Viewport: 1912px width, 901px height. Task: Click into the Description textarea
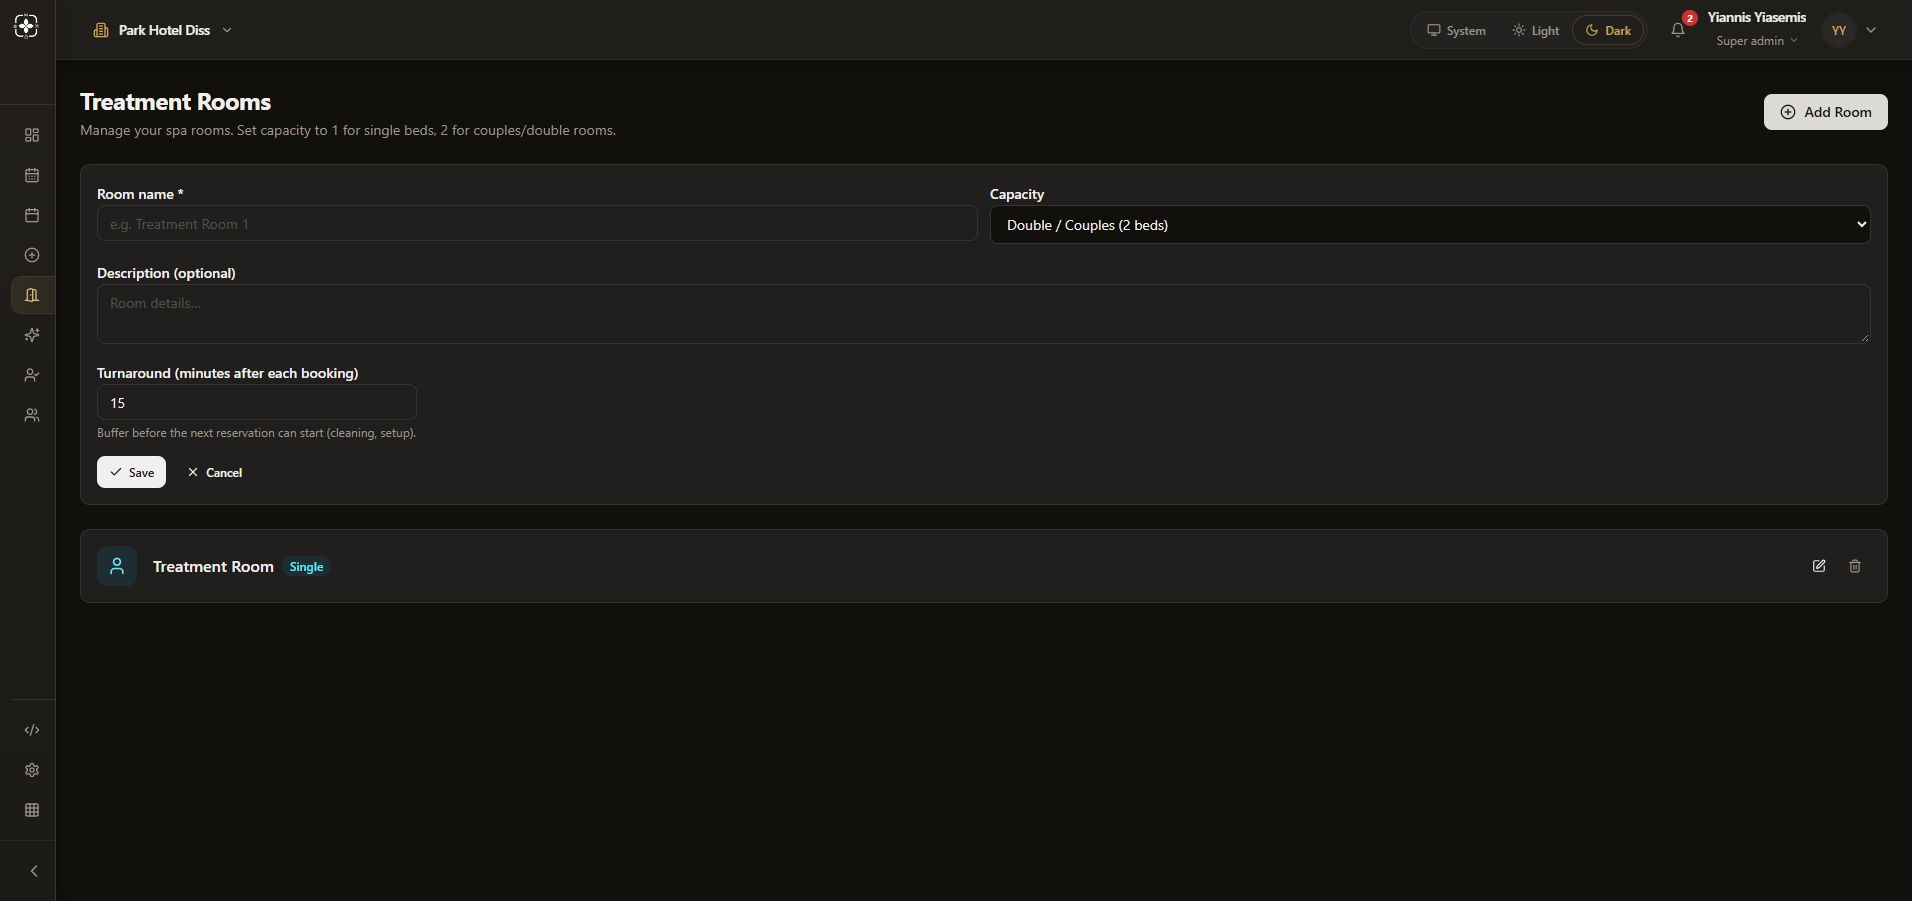pos(983,314)
